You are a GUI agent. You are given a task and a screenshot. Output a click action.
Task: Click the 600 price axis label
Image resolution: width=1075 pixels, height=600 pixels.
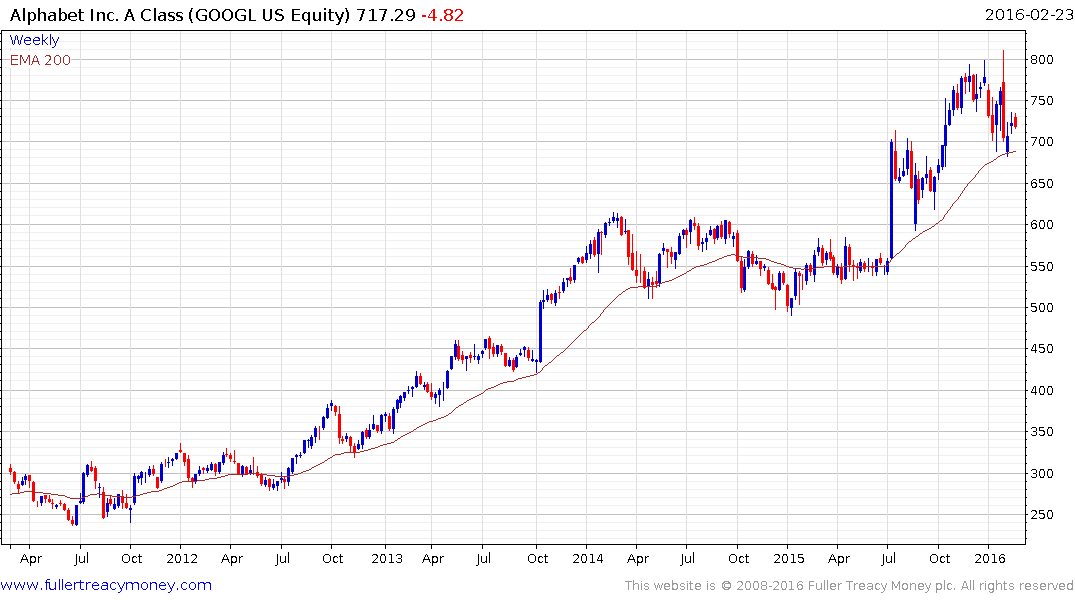1041,225
